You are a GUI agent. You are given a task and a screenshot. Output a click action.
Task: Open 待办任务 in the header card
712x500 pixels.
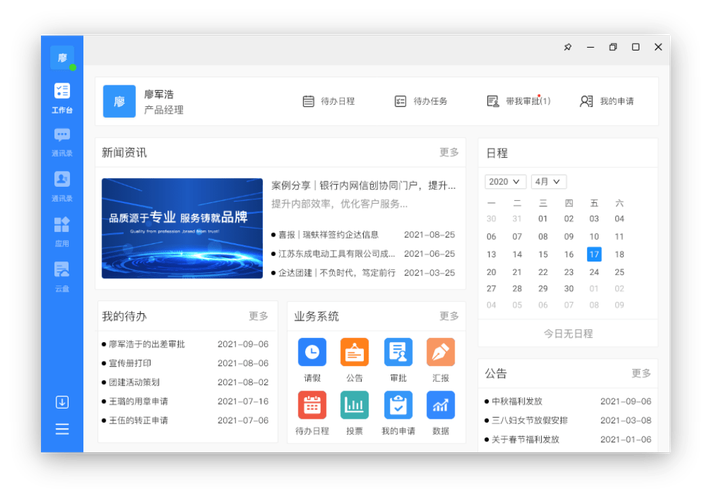coord(421,101)
